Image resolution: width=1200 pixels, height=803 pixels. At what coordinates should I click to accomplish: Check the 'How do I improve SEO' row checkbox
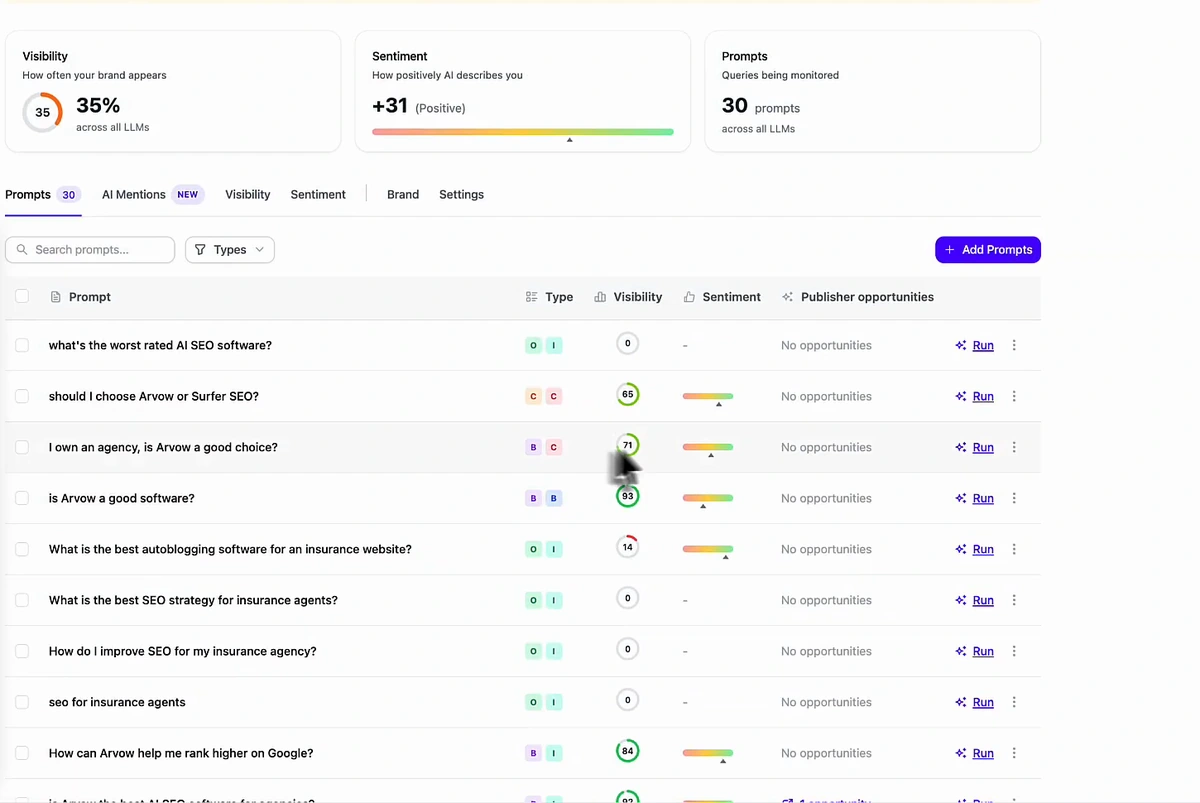tap(22, 651)
